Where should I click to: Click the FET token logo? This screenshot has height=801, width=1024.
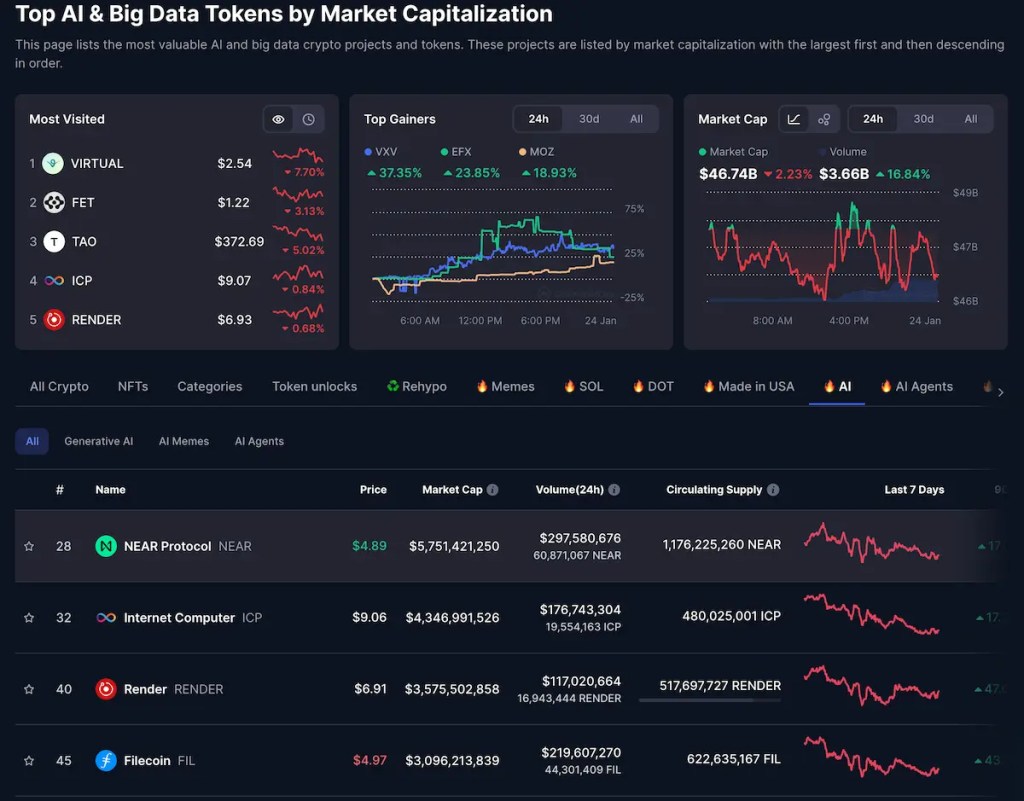pos(54,202)
